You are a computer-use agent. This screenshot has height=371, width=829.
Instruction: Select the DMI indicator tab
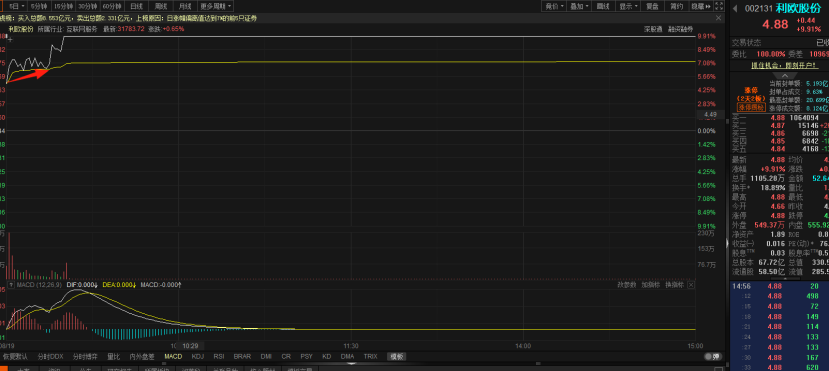click(266, 356)
